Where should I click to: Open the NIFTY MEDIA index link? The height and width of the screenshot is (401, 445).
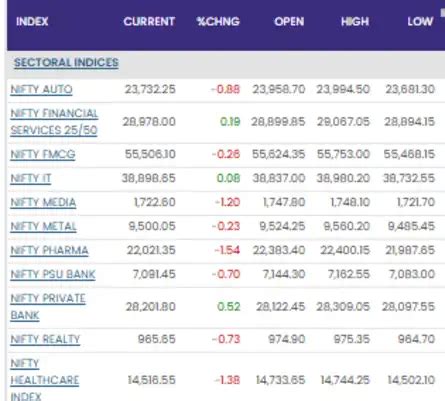(43, 202)
